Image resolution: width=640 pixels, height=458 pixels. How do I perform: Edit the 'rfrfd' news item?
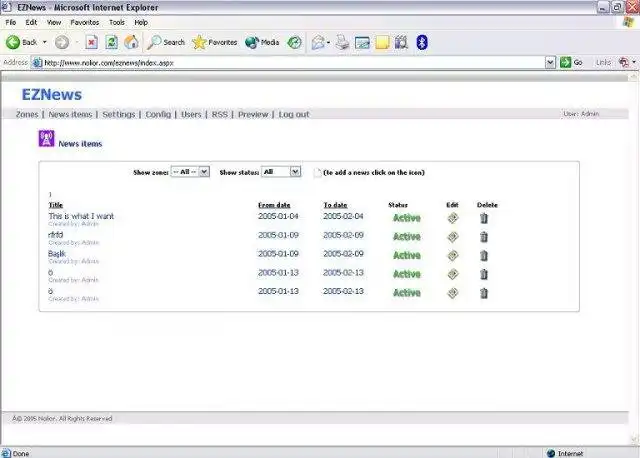click(x=452, y=237)
